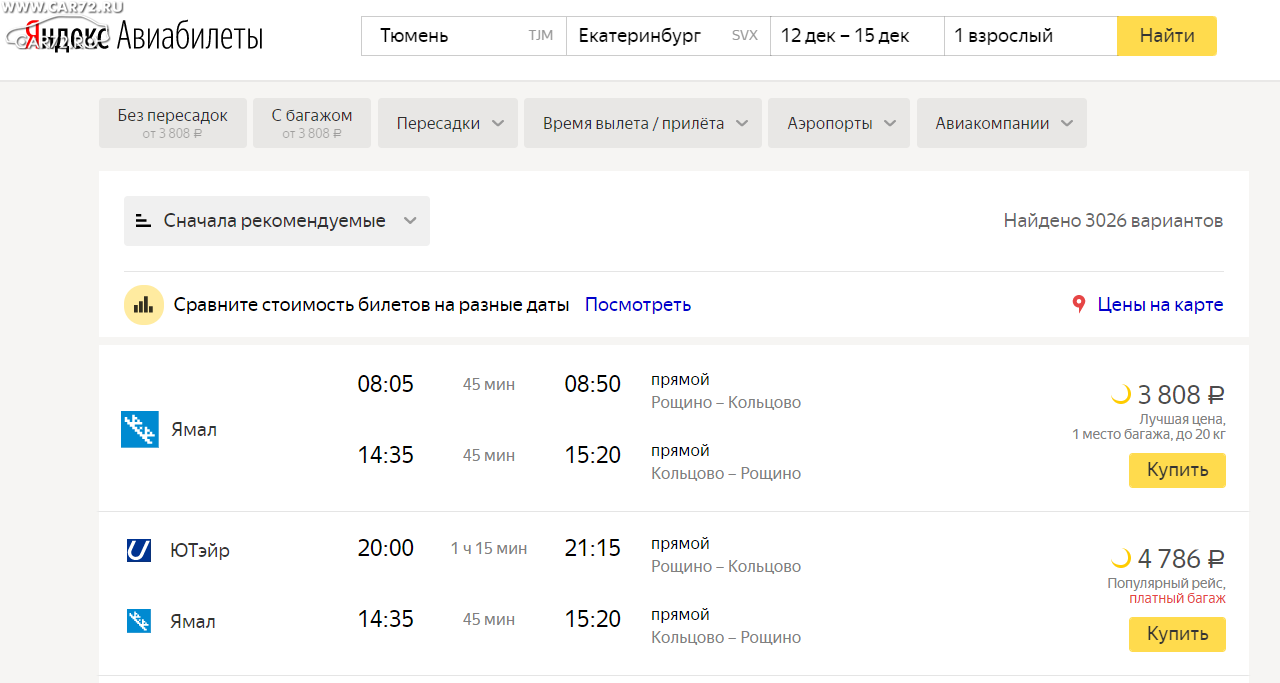Follow the Посмотреть link
The image size is (1280, 683).
tap(638, 305)
